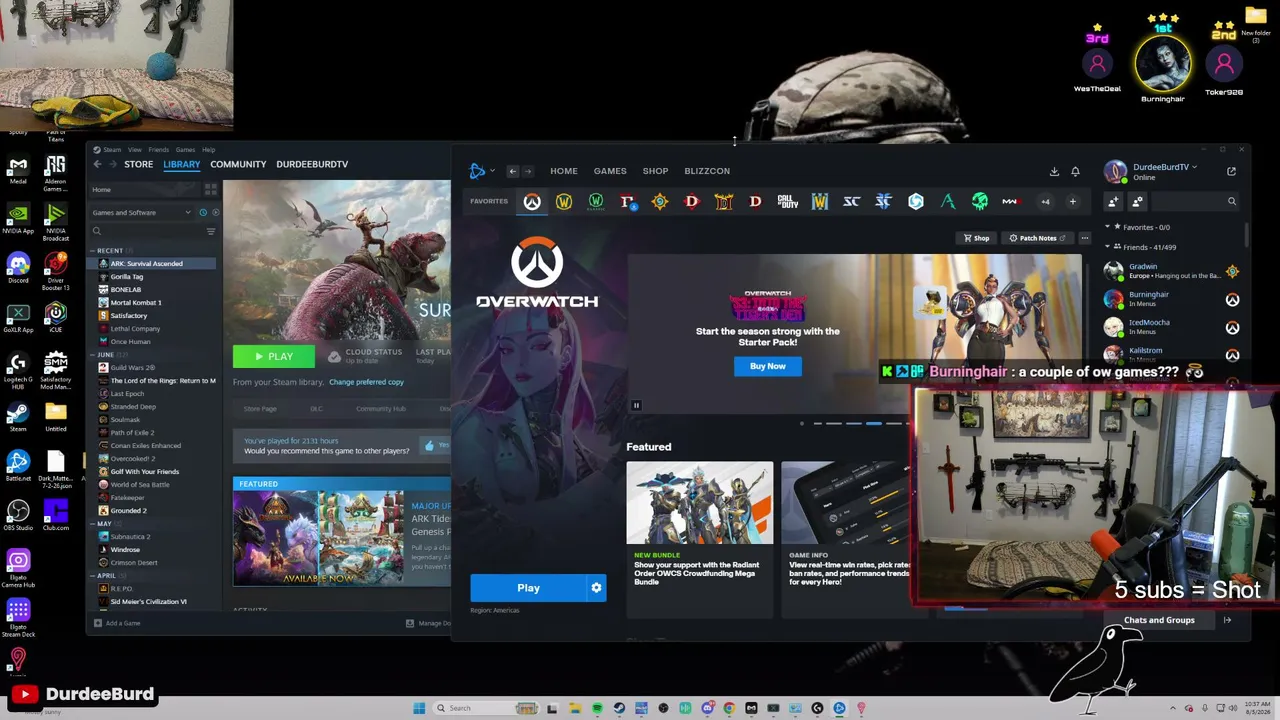The width and height of the screenshot is (1280, 720).
Task: Click Add a Game in Steam
Action: click(118, 623)
